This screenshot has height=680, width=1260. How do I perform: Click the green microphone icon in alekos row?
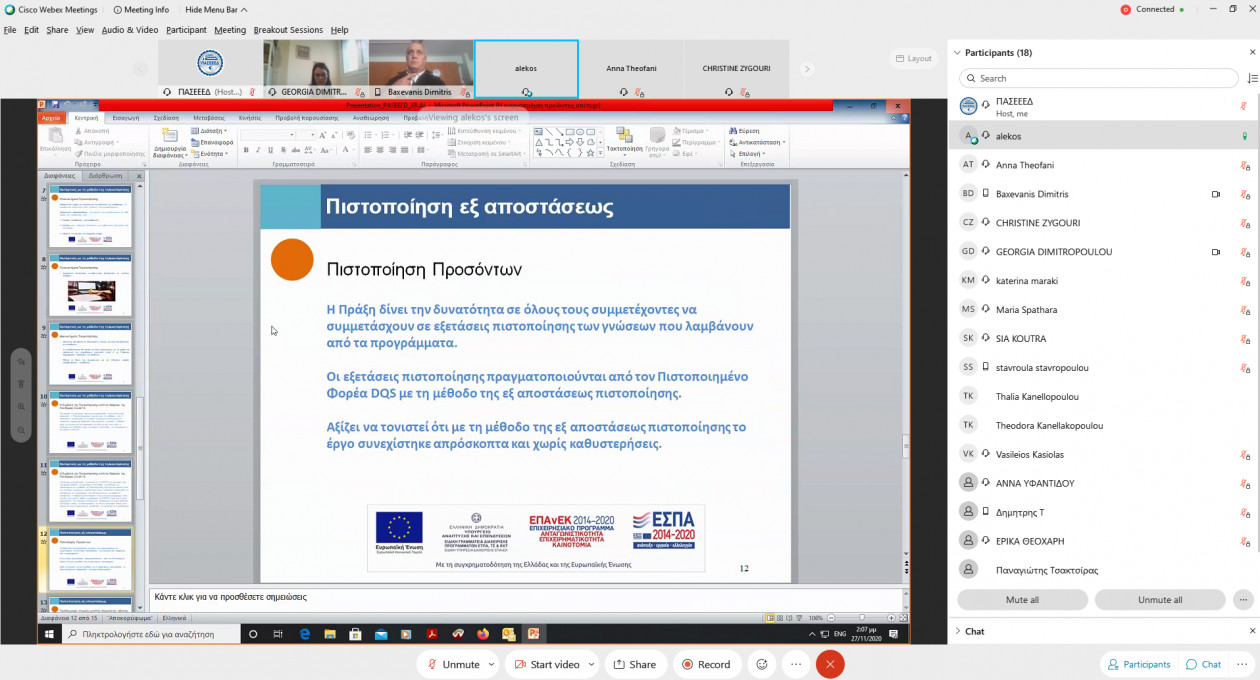point(1244,136)
